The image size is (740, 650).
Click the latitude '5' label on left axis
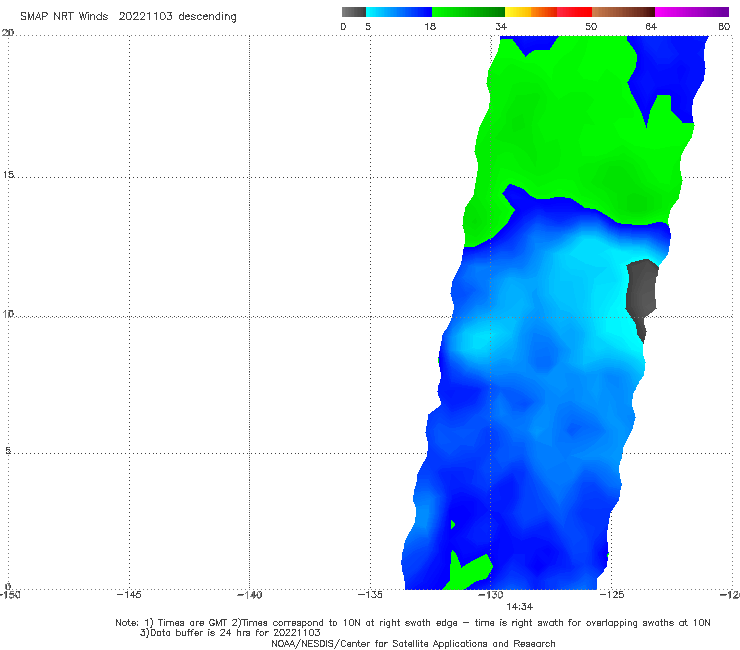pyautogui.click(x=8, y=450)
